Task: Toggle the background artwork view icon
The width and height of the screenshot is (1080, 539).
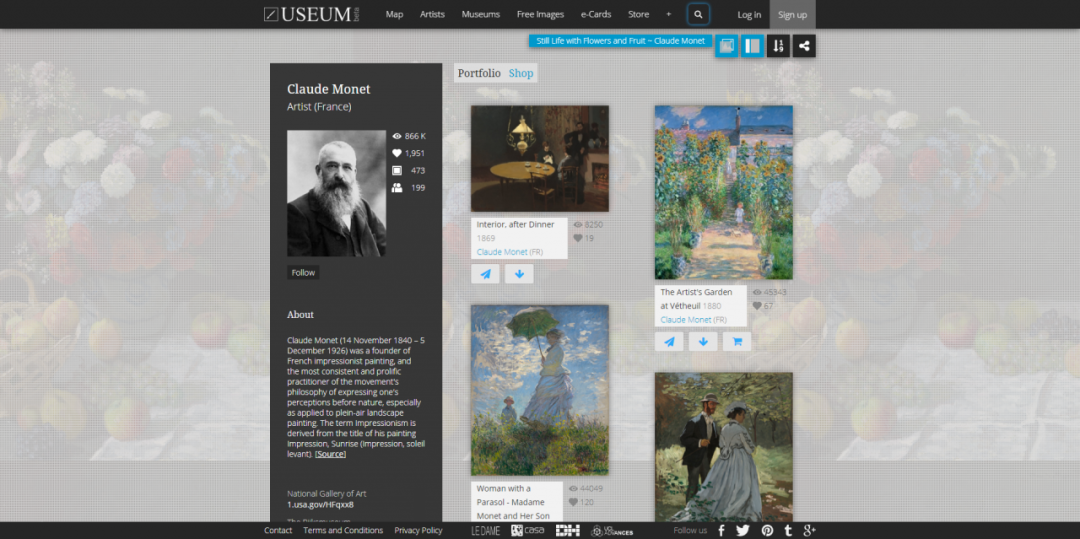Action: [x=727, y=46]
